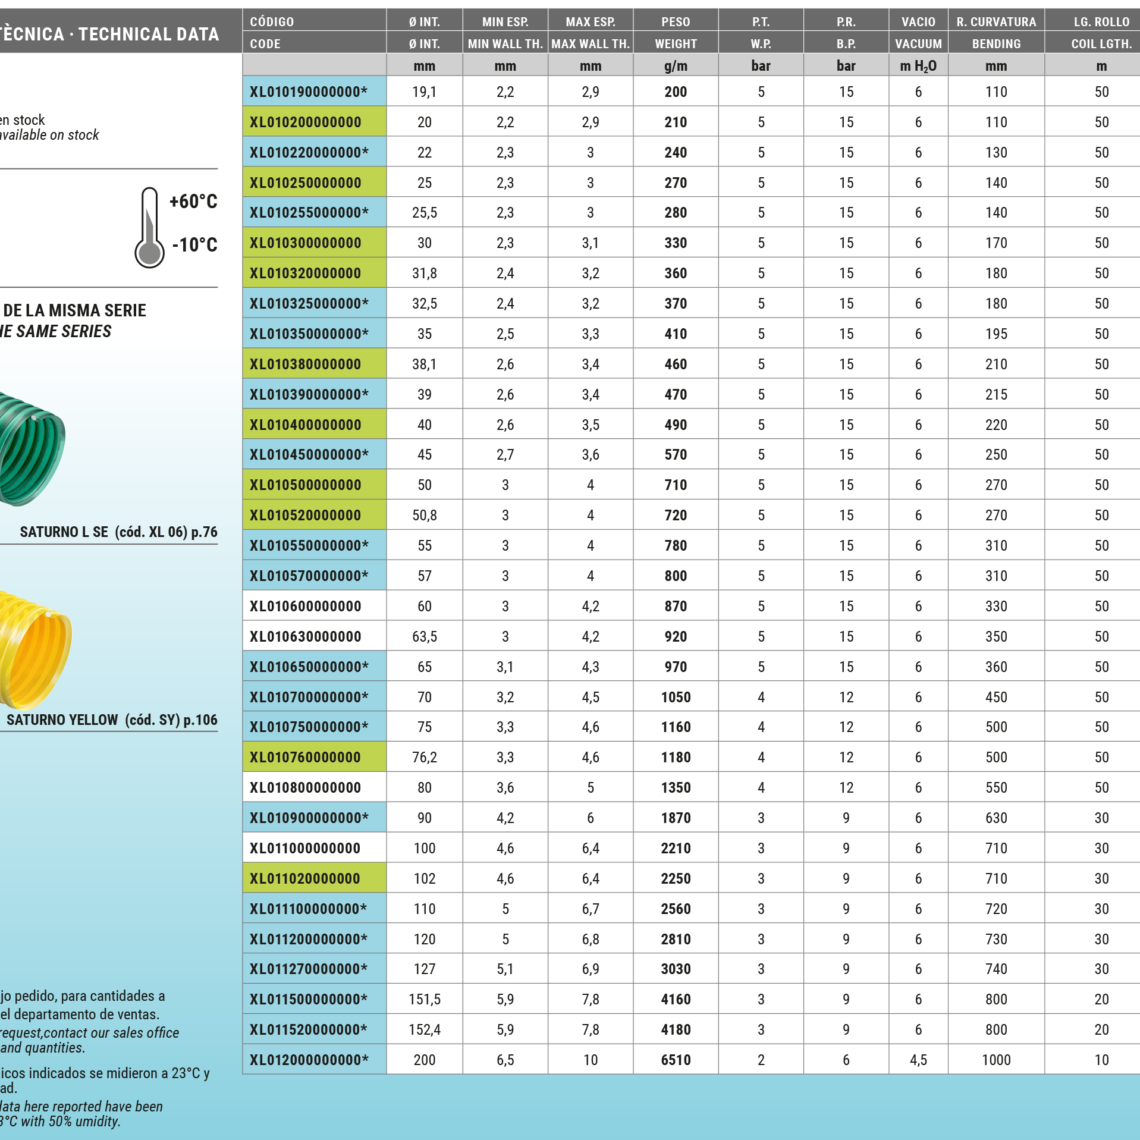1140x1140 pixels.
Task: Select the CÓDIGO column header
Action: (314, 21)
